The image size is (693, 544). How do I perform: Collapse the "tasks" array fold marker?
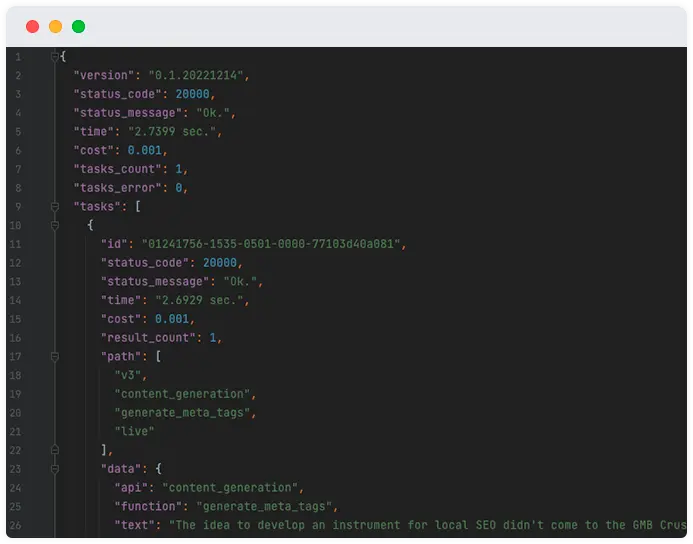click(x=55, y=206)
